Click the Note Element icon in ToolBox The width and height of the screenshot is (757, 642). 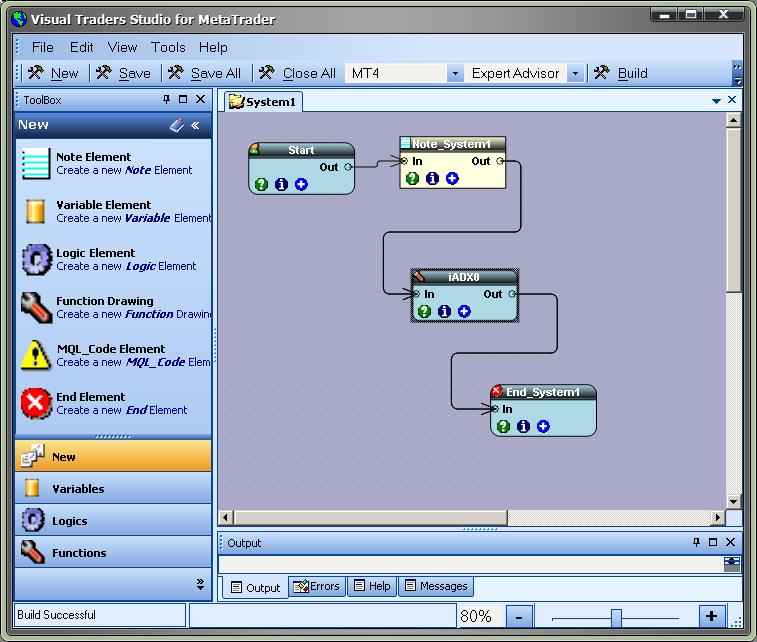click(x=35, y=163)
